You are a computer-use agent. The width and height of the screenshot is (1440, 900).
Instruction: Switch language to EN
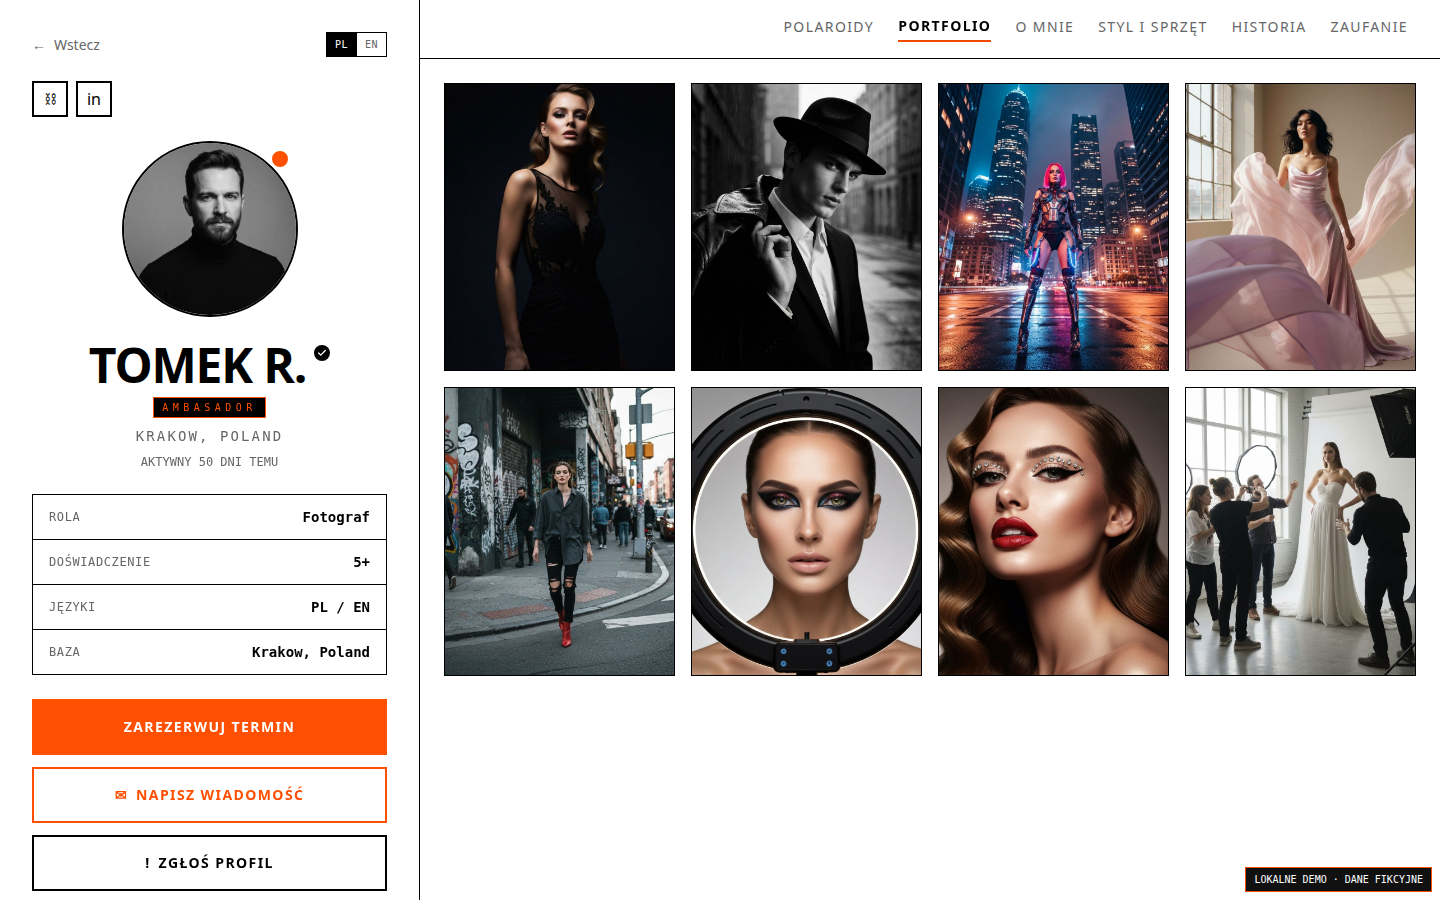coord(371,45)
